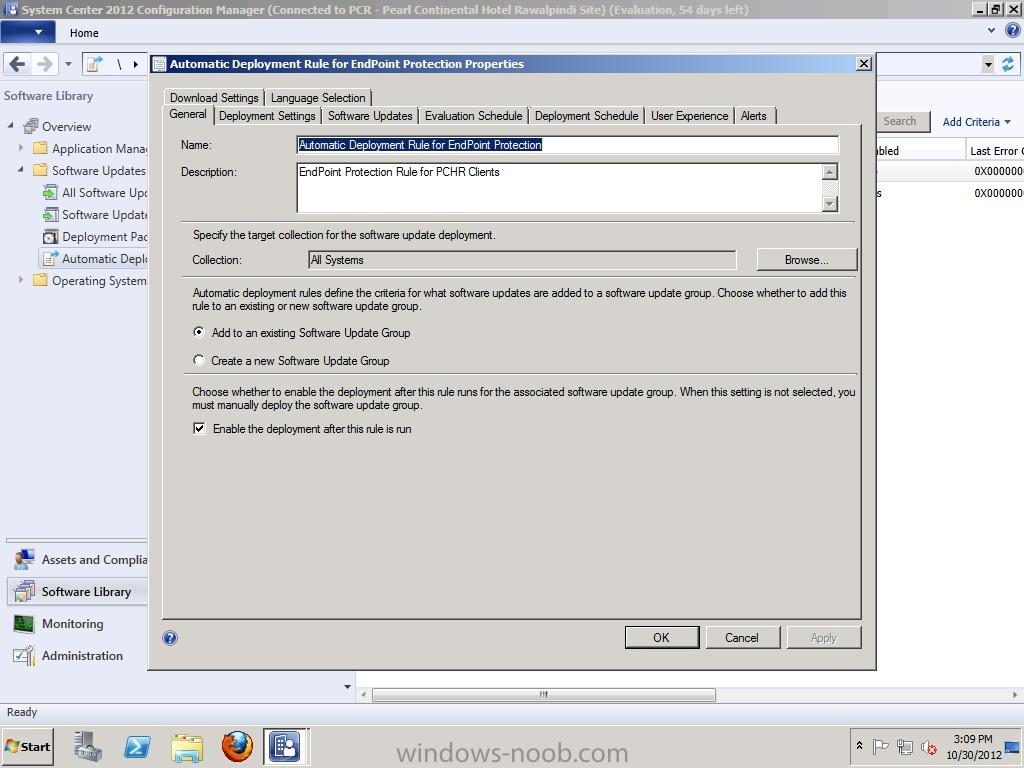Click OK in the properties dialog
Image resolution: width=1024 pixels, height=768 pixels.
(x=662, y=637)
